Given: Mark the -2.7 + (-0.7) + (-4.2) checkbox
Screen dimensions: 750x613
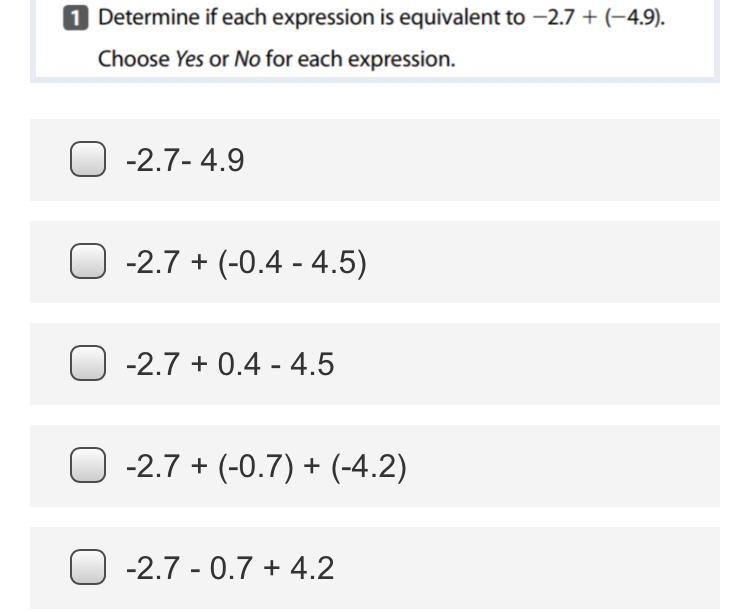Looking at the screenshot, I should pyautogui.click(x=88, y=465).
